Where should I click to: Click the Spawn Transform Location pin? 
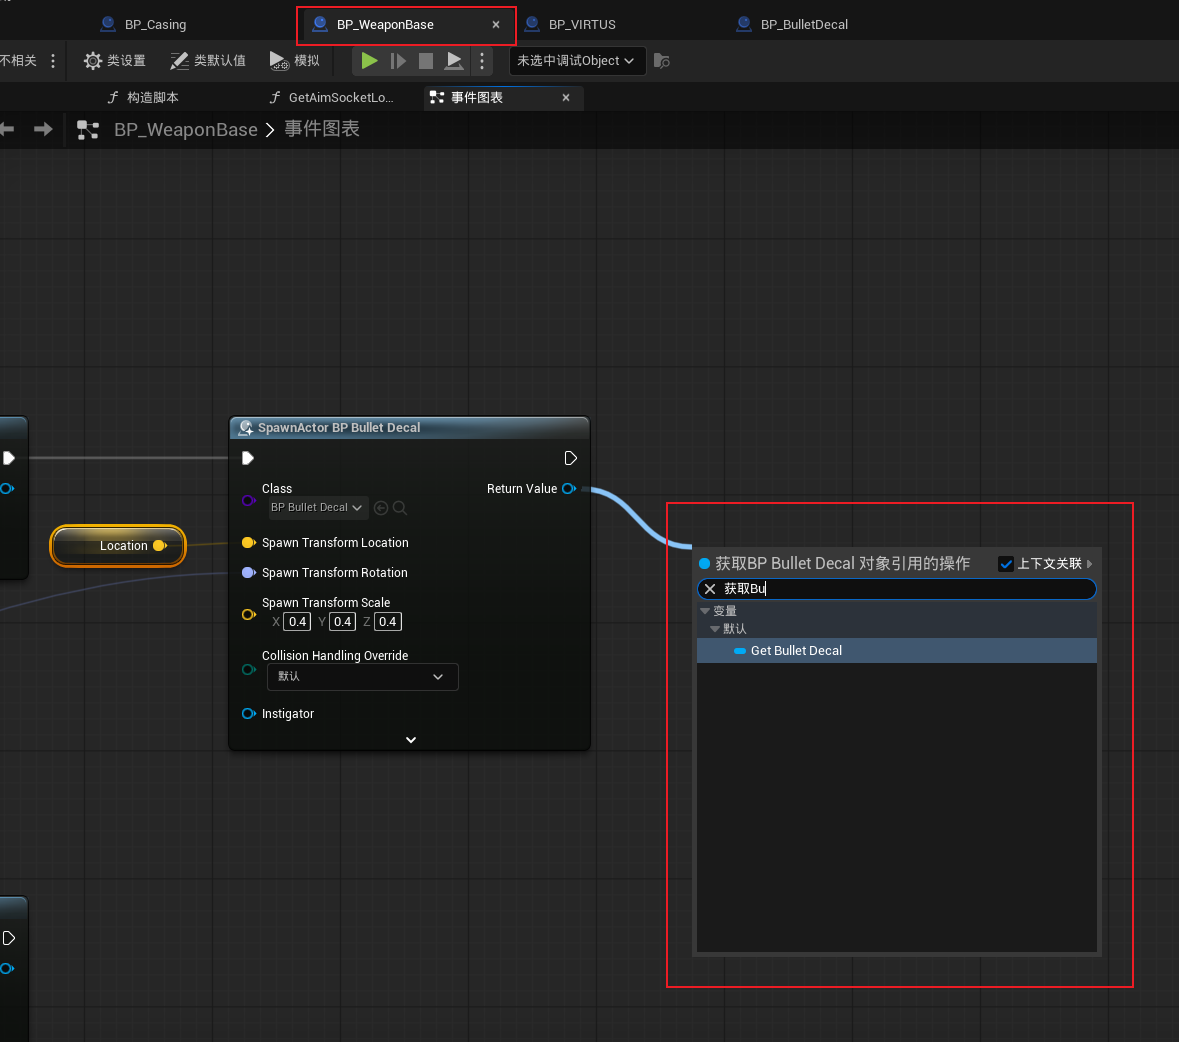[x=248, y=543]
